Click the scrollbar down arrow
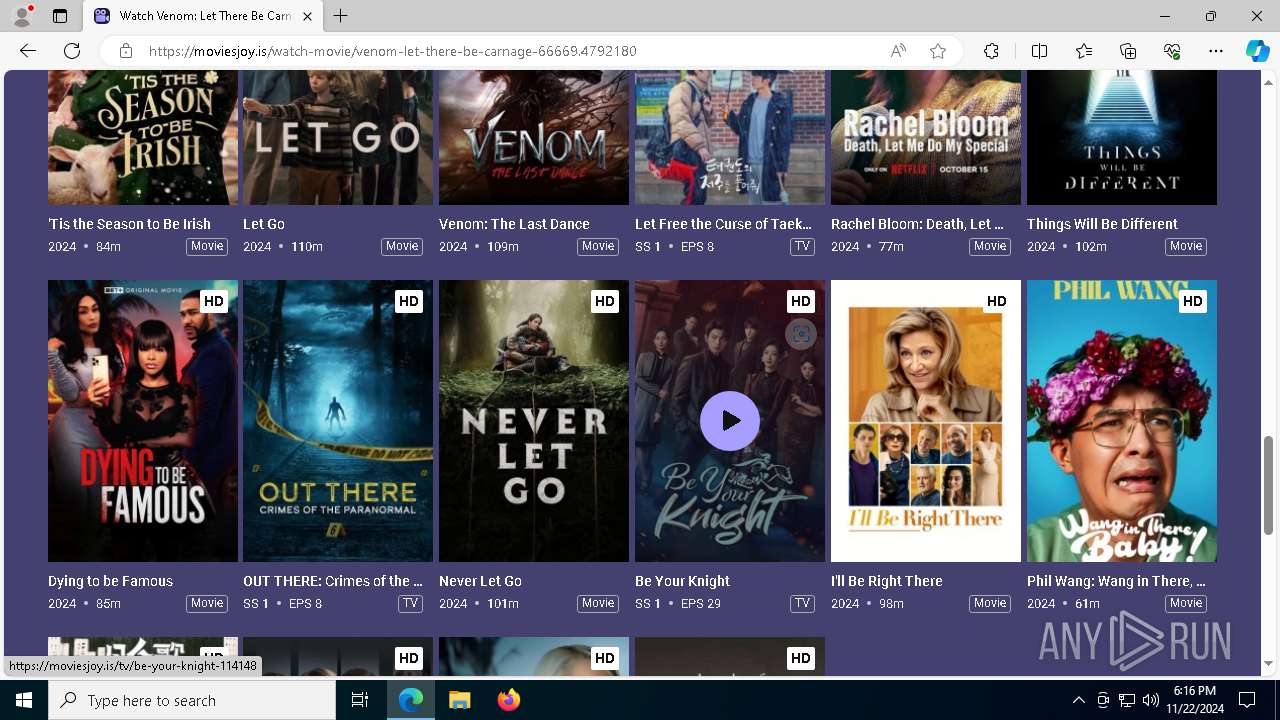 pos(1269,663)
